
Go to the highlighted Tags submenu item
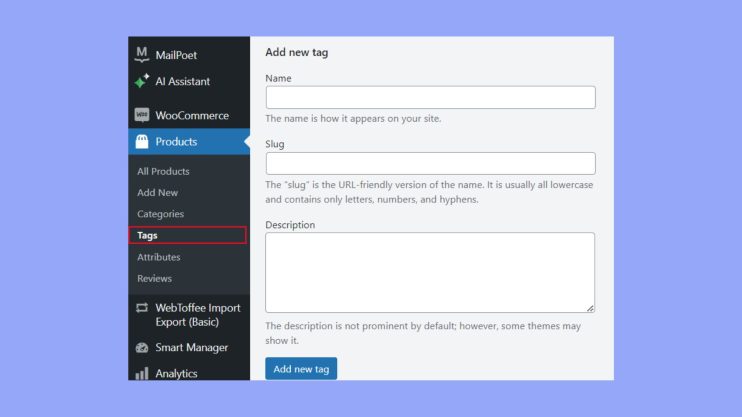148,236
